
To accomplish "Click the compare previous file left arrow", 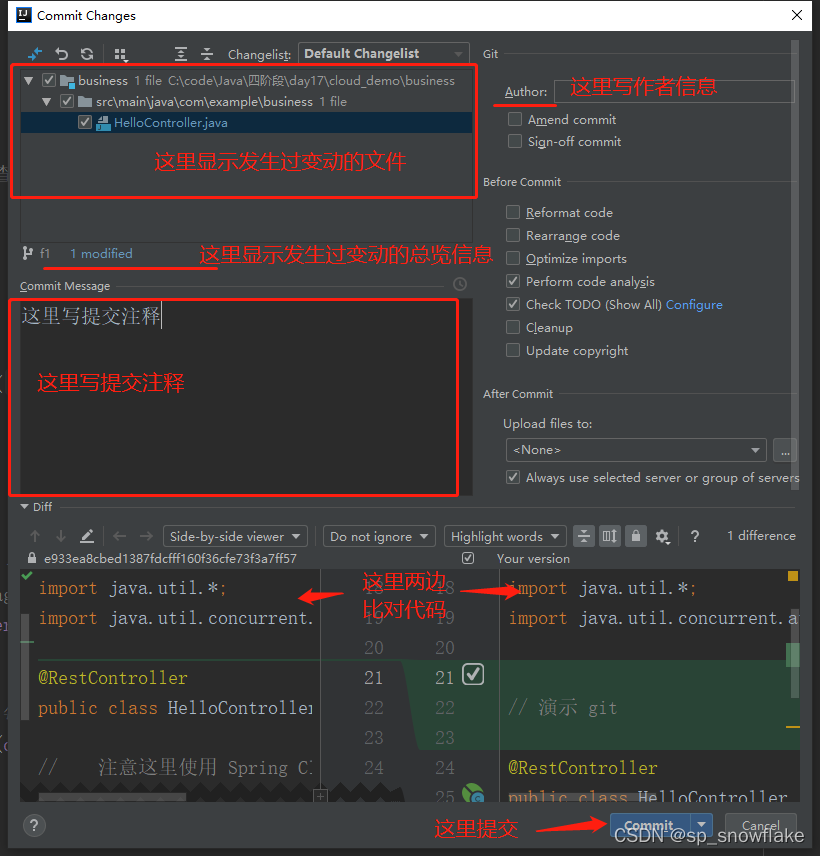I will [x=120, y=536].
